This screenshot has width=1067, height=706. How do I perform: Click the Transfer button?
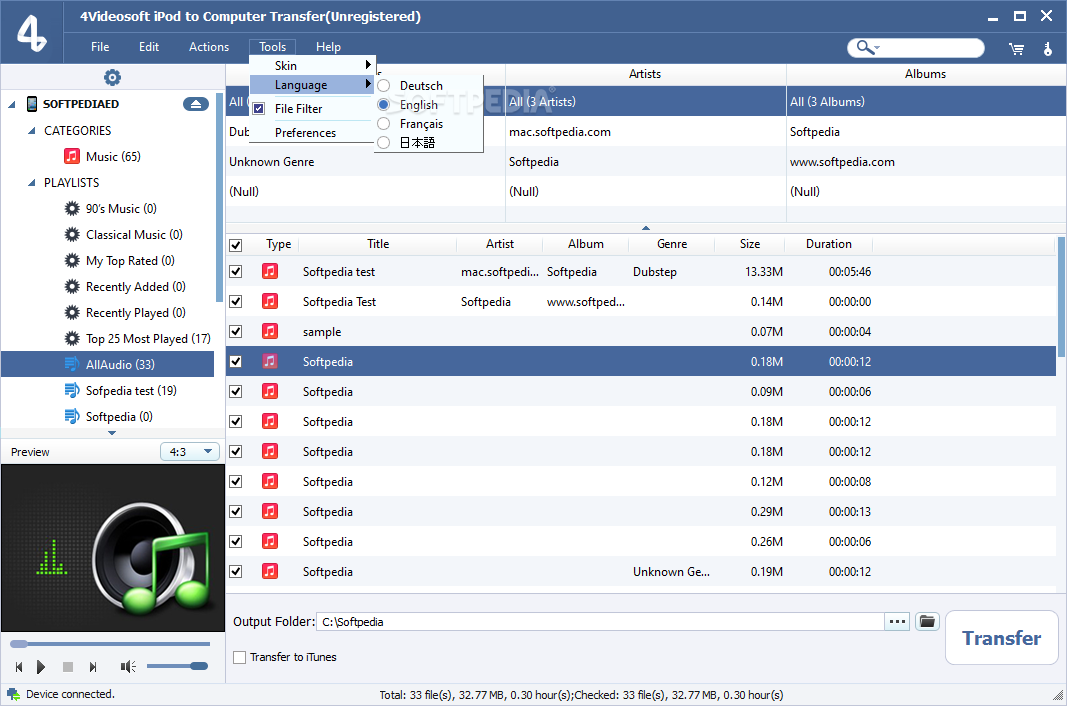pyautogui.click(x=1001, y=638)
